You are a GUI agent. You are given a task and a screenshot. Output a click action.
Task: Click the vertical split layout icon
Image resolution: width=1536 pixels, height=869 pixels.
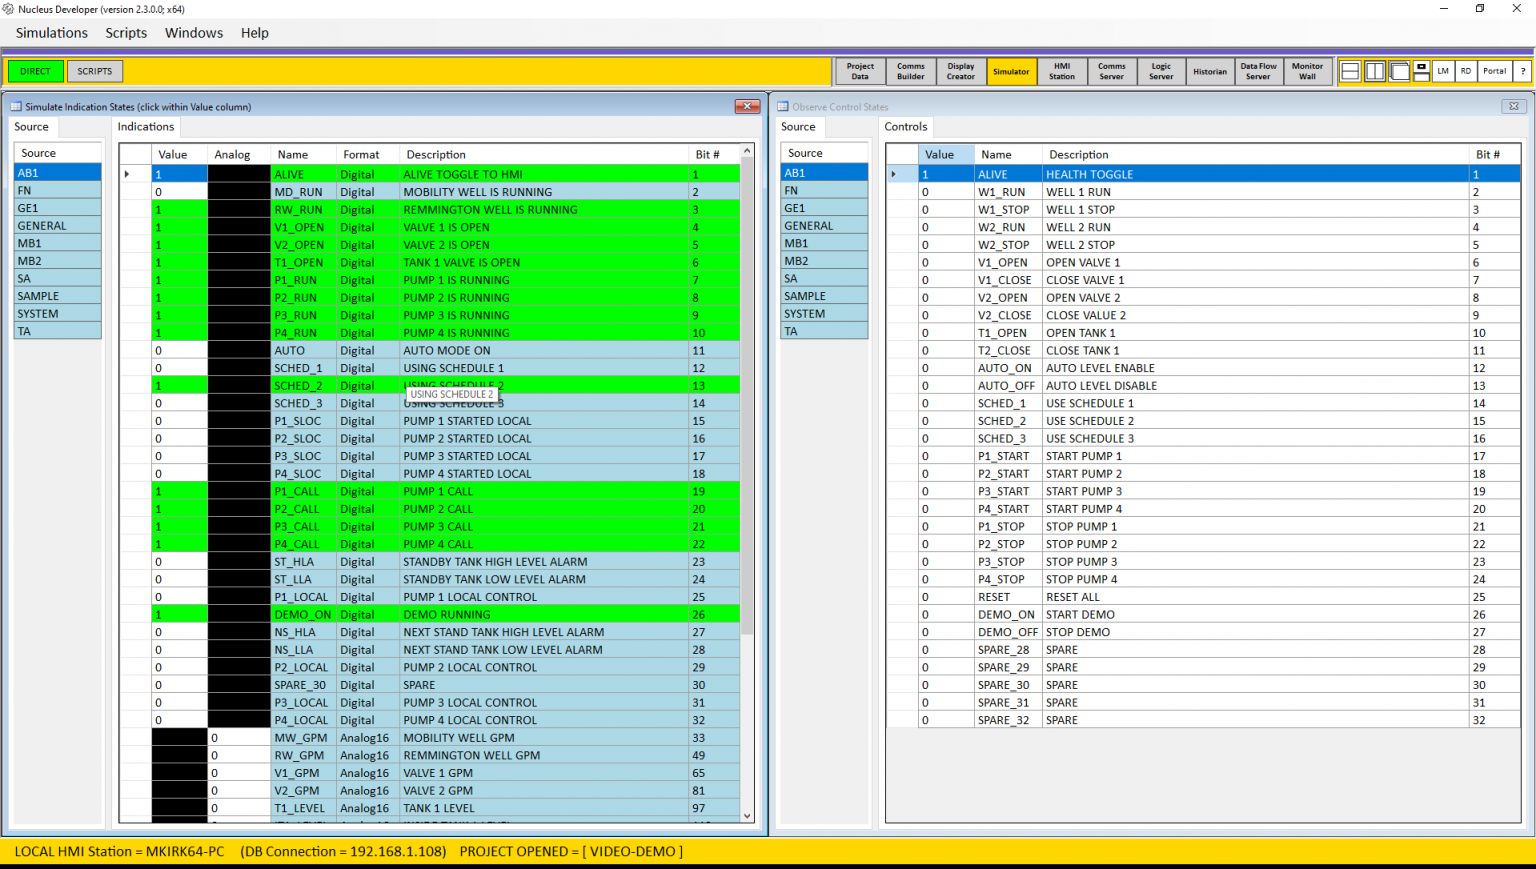pyautogui.click(x=1374, y=71)
